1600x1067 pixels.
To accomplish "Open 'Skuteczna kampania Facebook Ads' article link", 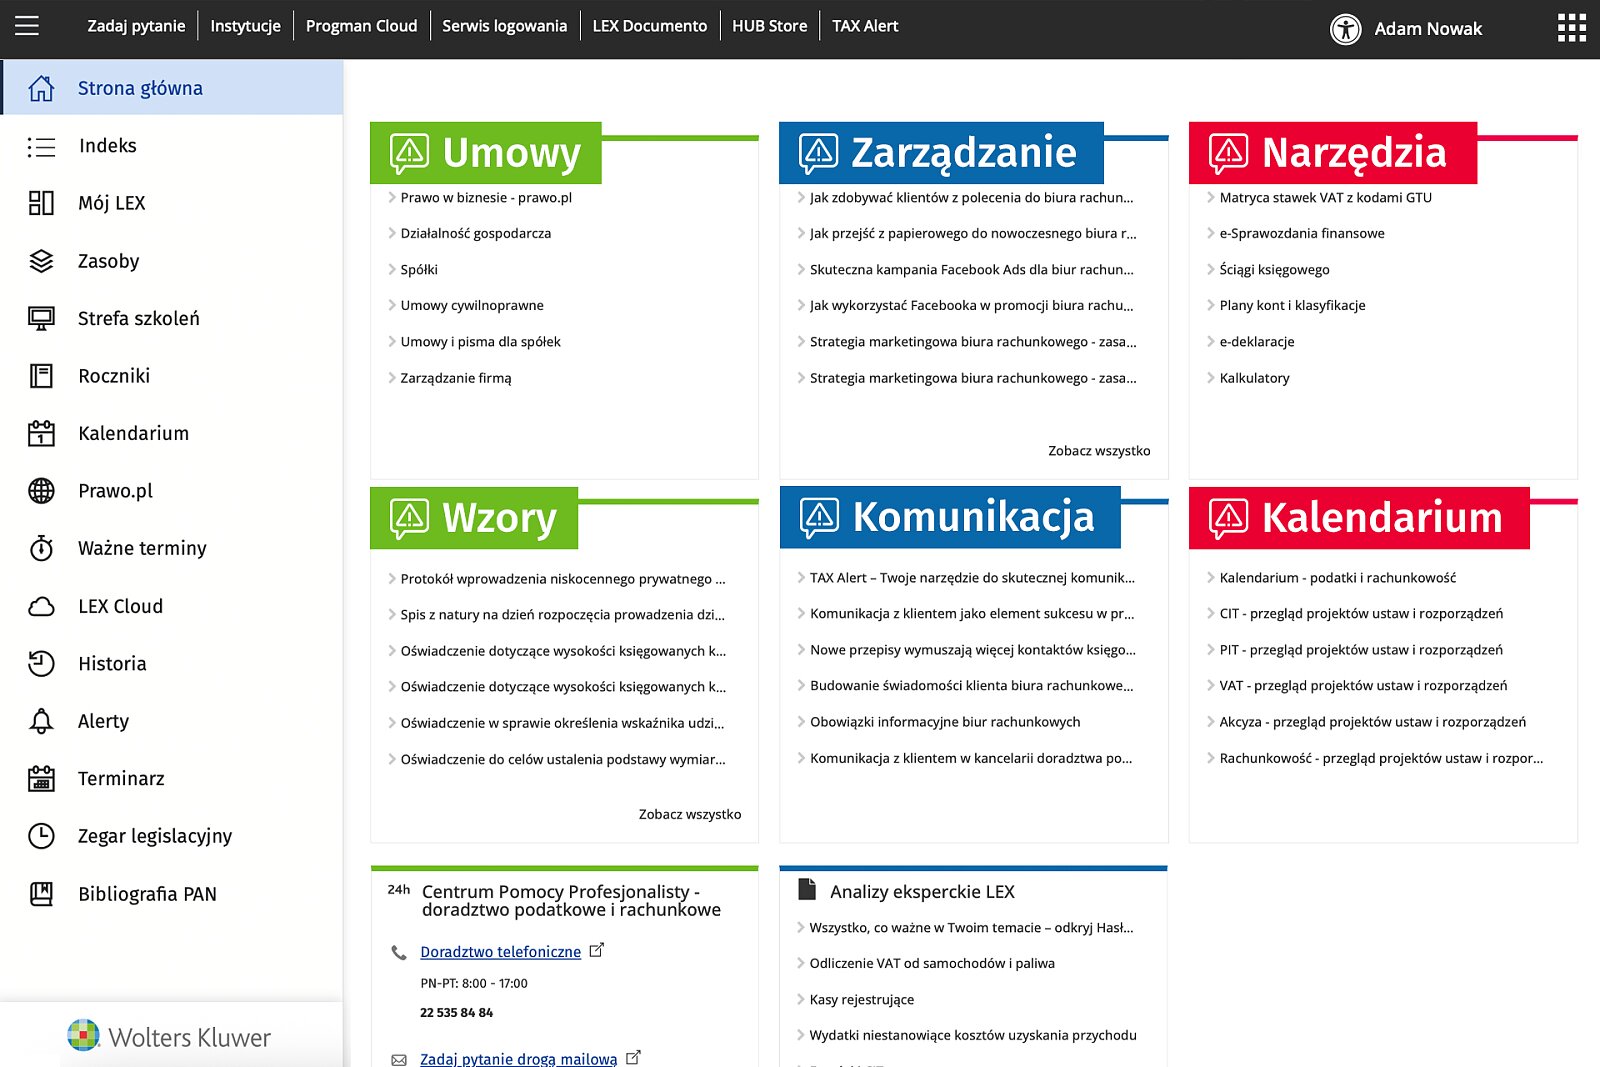I will point(971,270).
